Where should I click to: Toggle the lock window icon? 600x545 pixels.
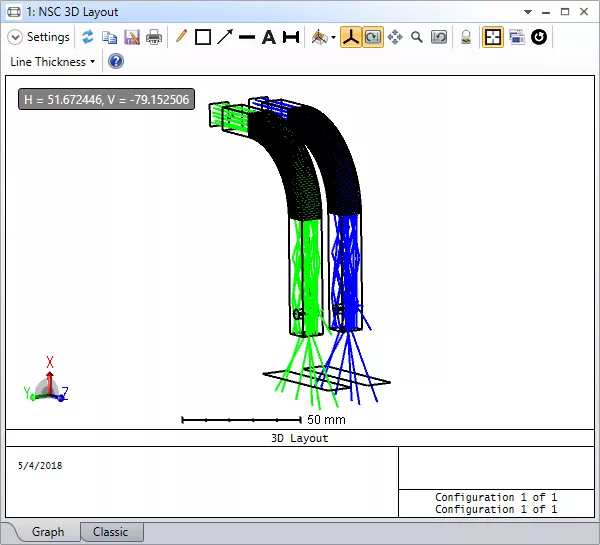click(465, 37)
